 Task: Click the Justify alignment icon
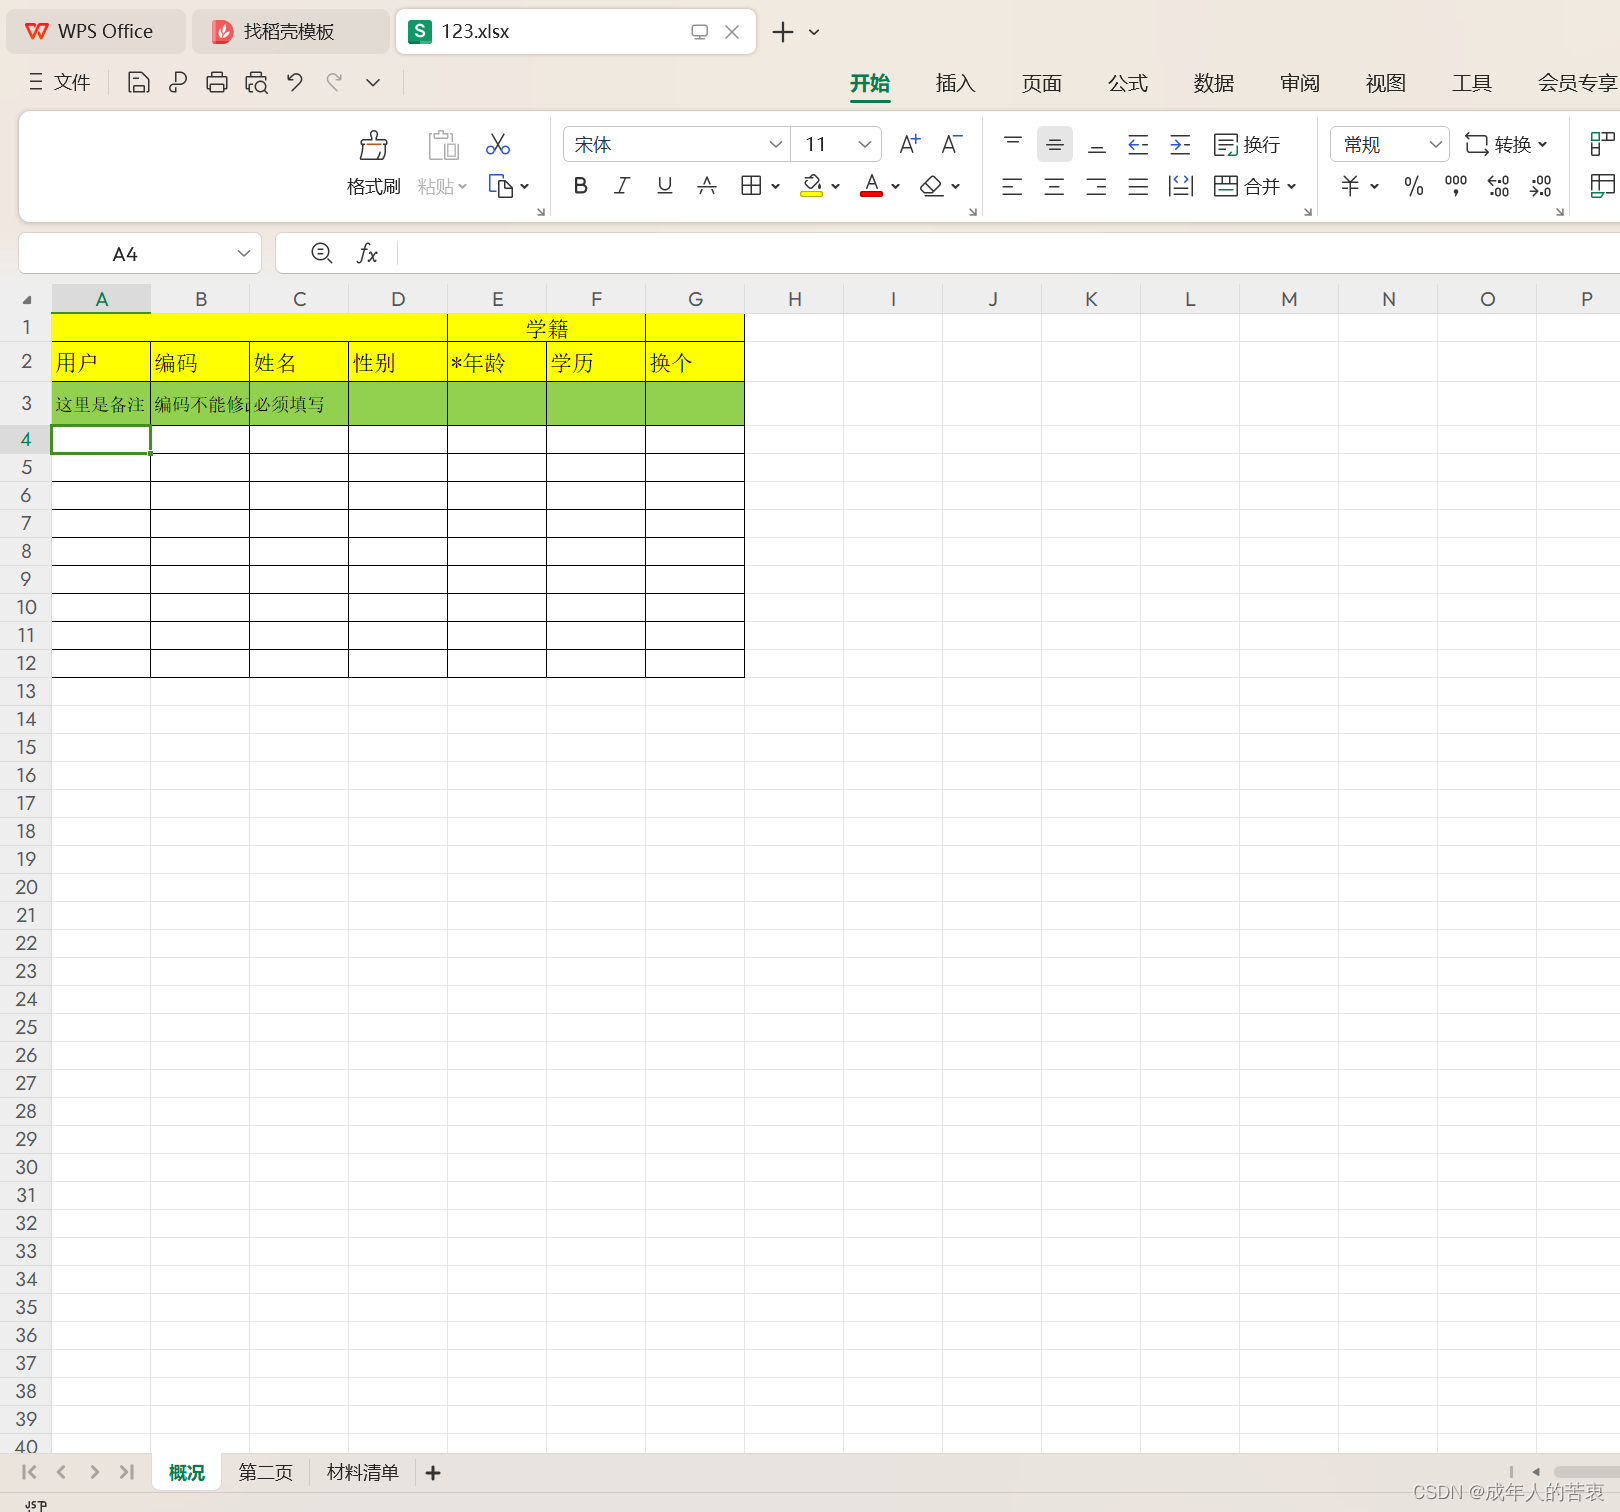(x=1138, y=186)
